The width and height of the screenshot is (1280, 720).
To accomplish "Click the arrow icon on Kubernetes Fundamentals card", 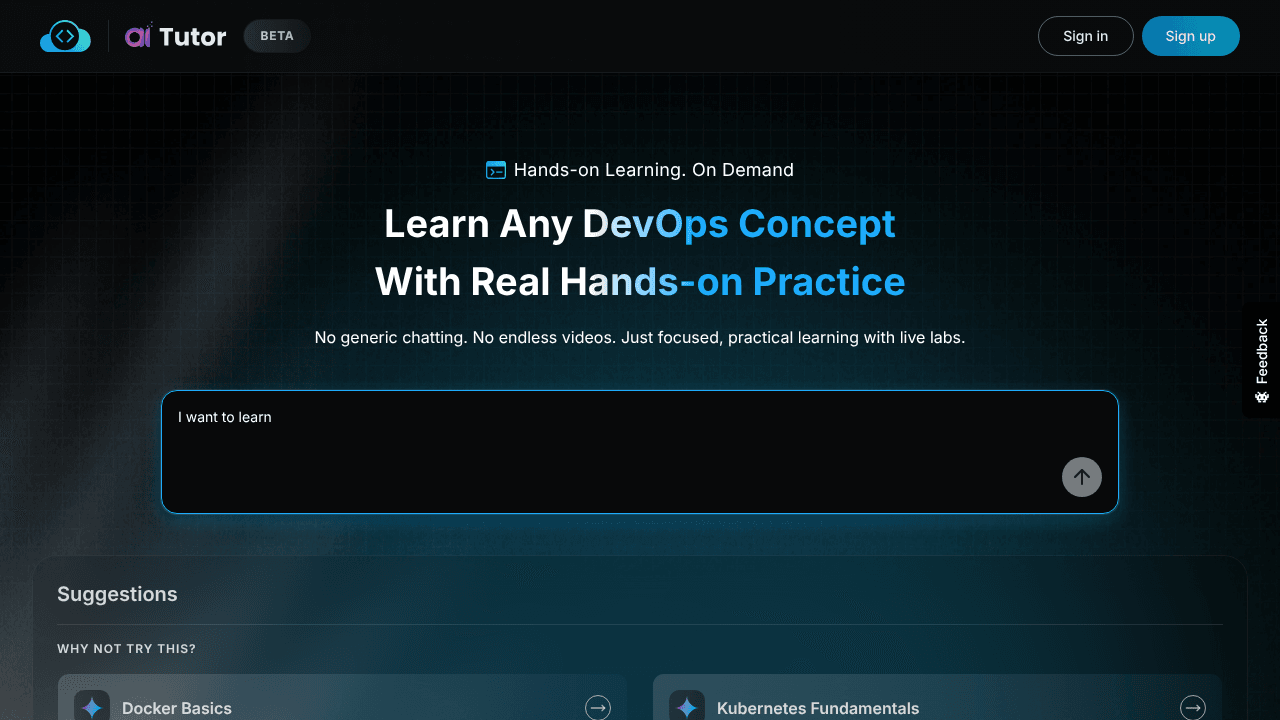I will (x=1193, y=708).
